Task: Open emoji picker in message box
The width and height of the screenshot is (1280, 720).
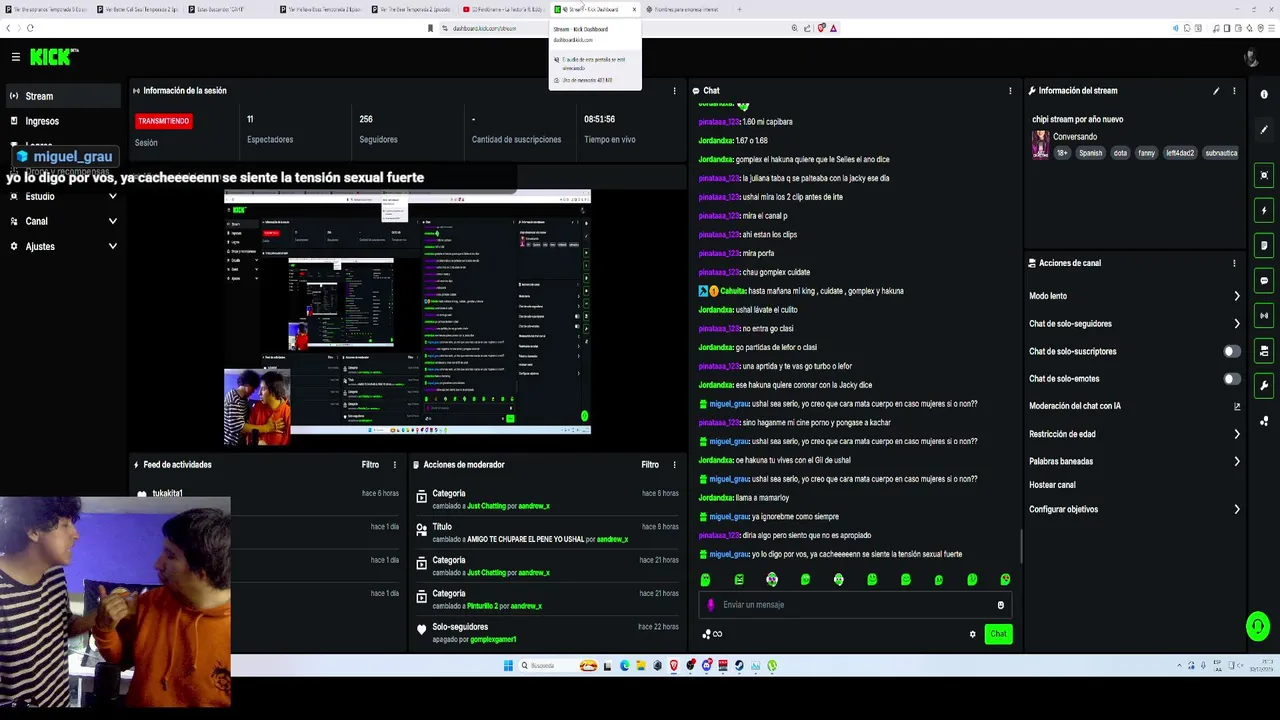Action: click(1000, 605)
